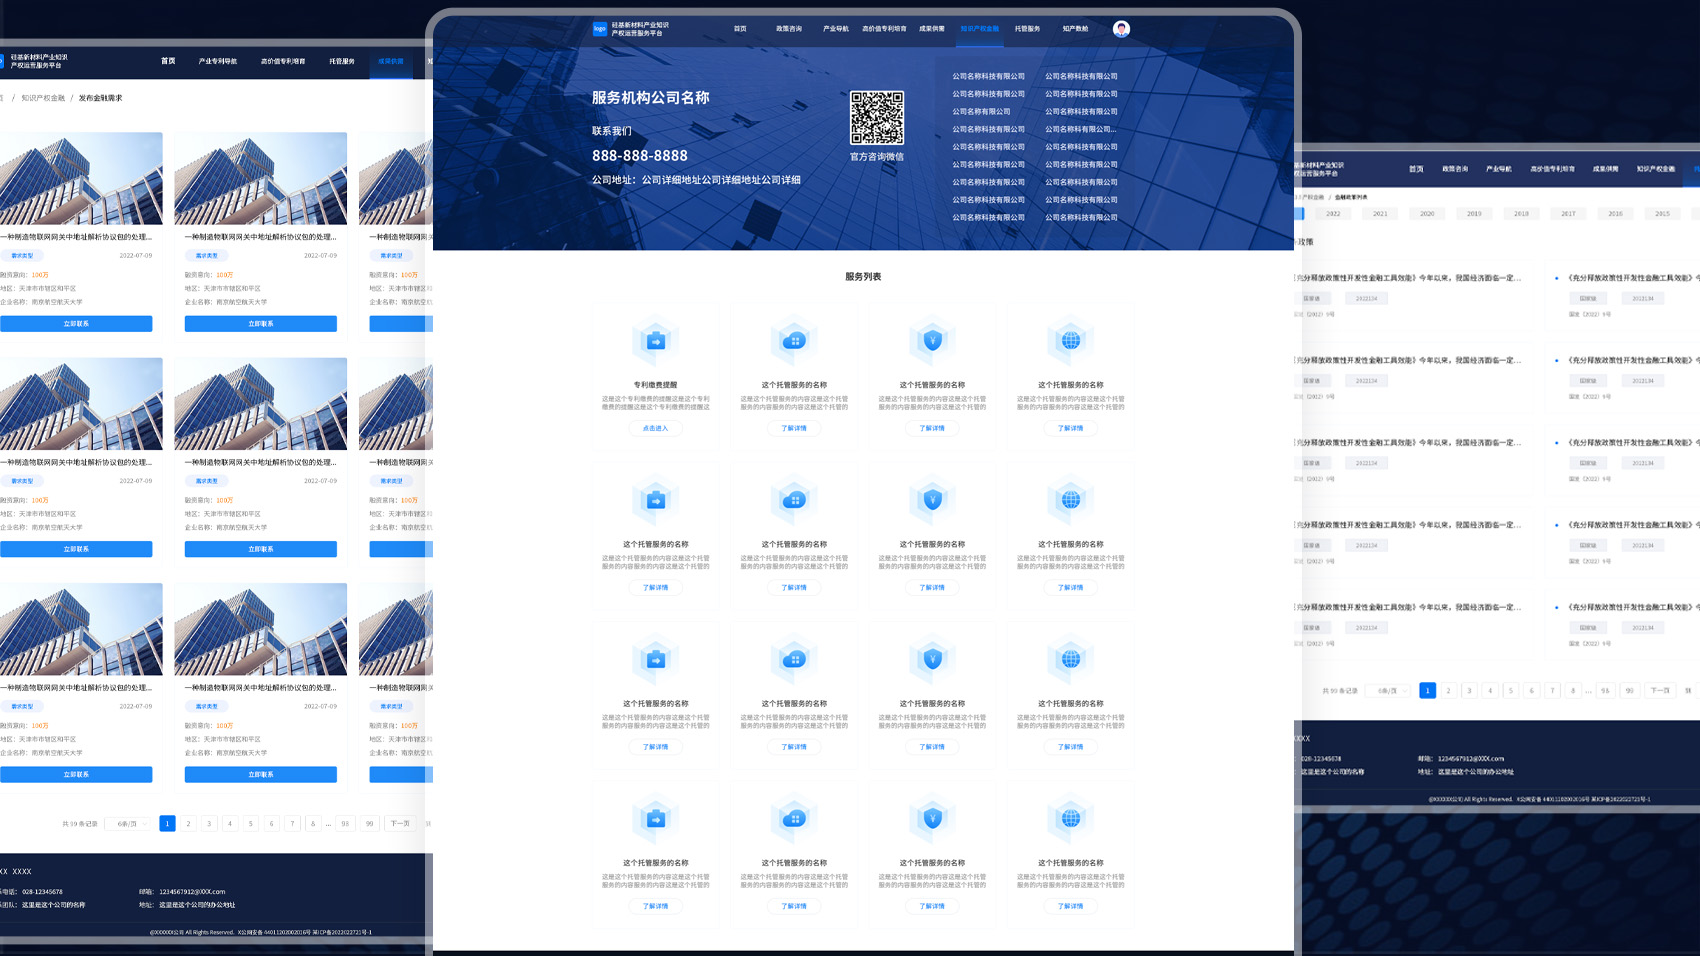Click the truncated 公司名称科有限公司... company link
This screenshot has height=956, width=1700.
(1081, 129)
